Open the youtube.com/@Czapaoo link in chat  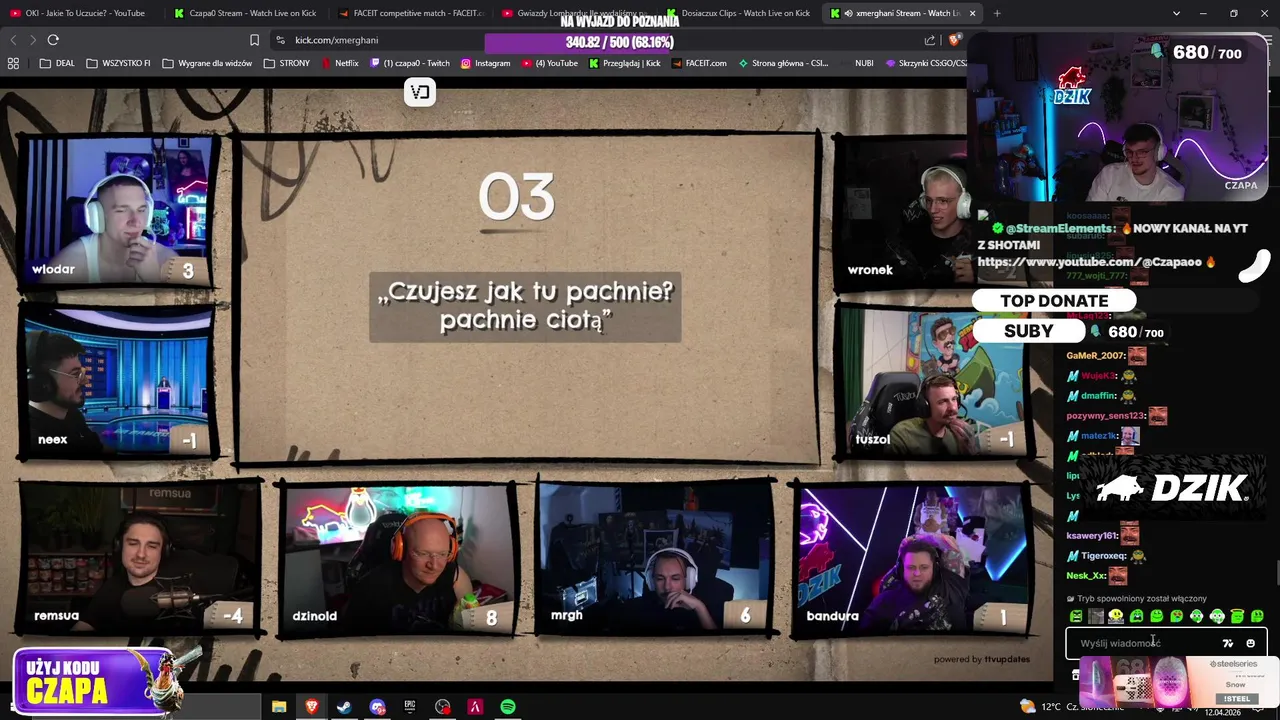[x=1090, y=262]
